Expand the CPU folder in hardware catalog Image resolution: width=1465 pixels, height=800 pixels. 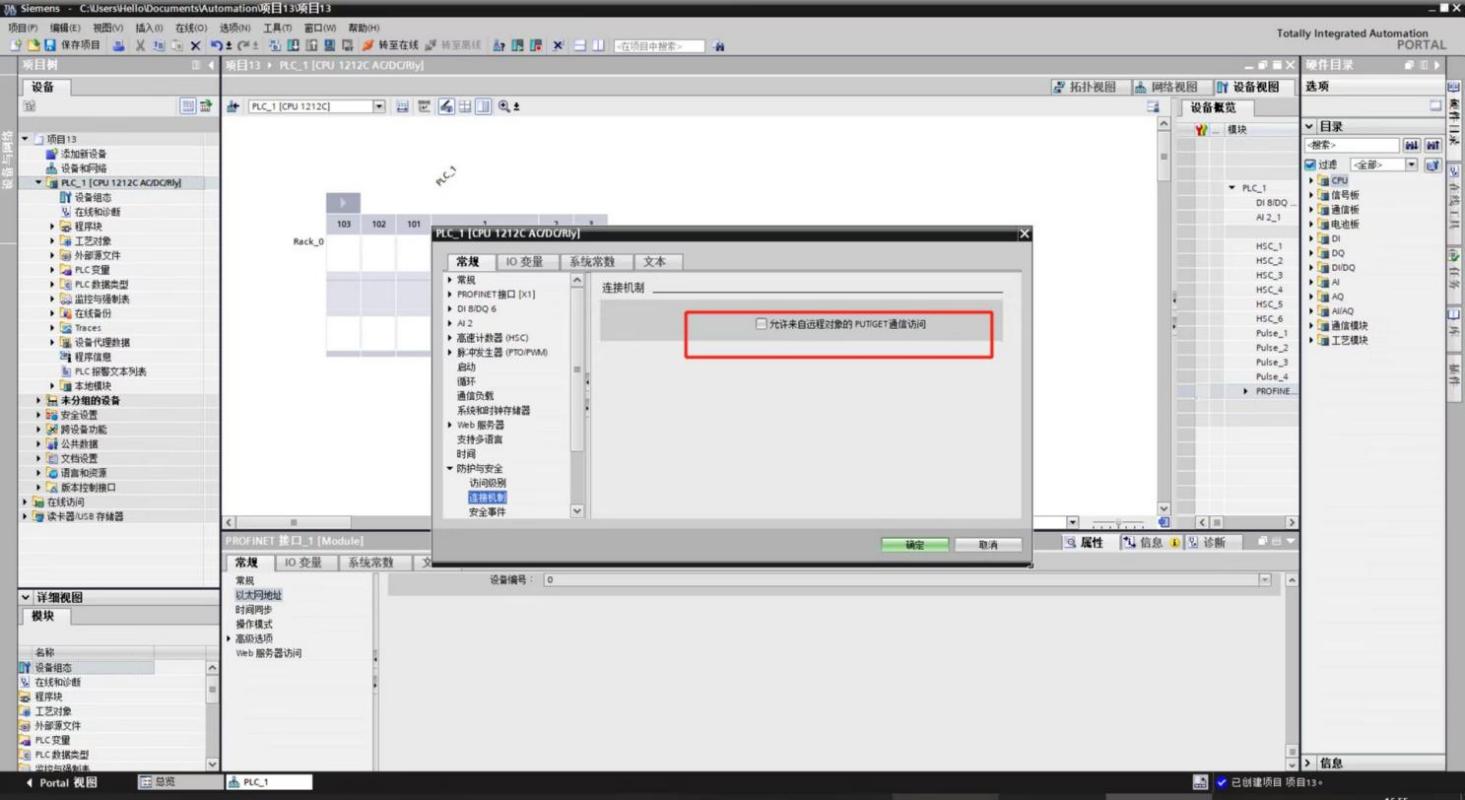tap(1312, 180)
